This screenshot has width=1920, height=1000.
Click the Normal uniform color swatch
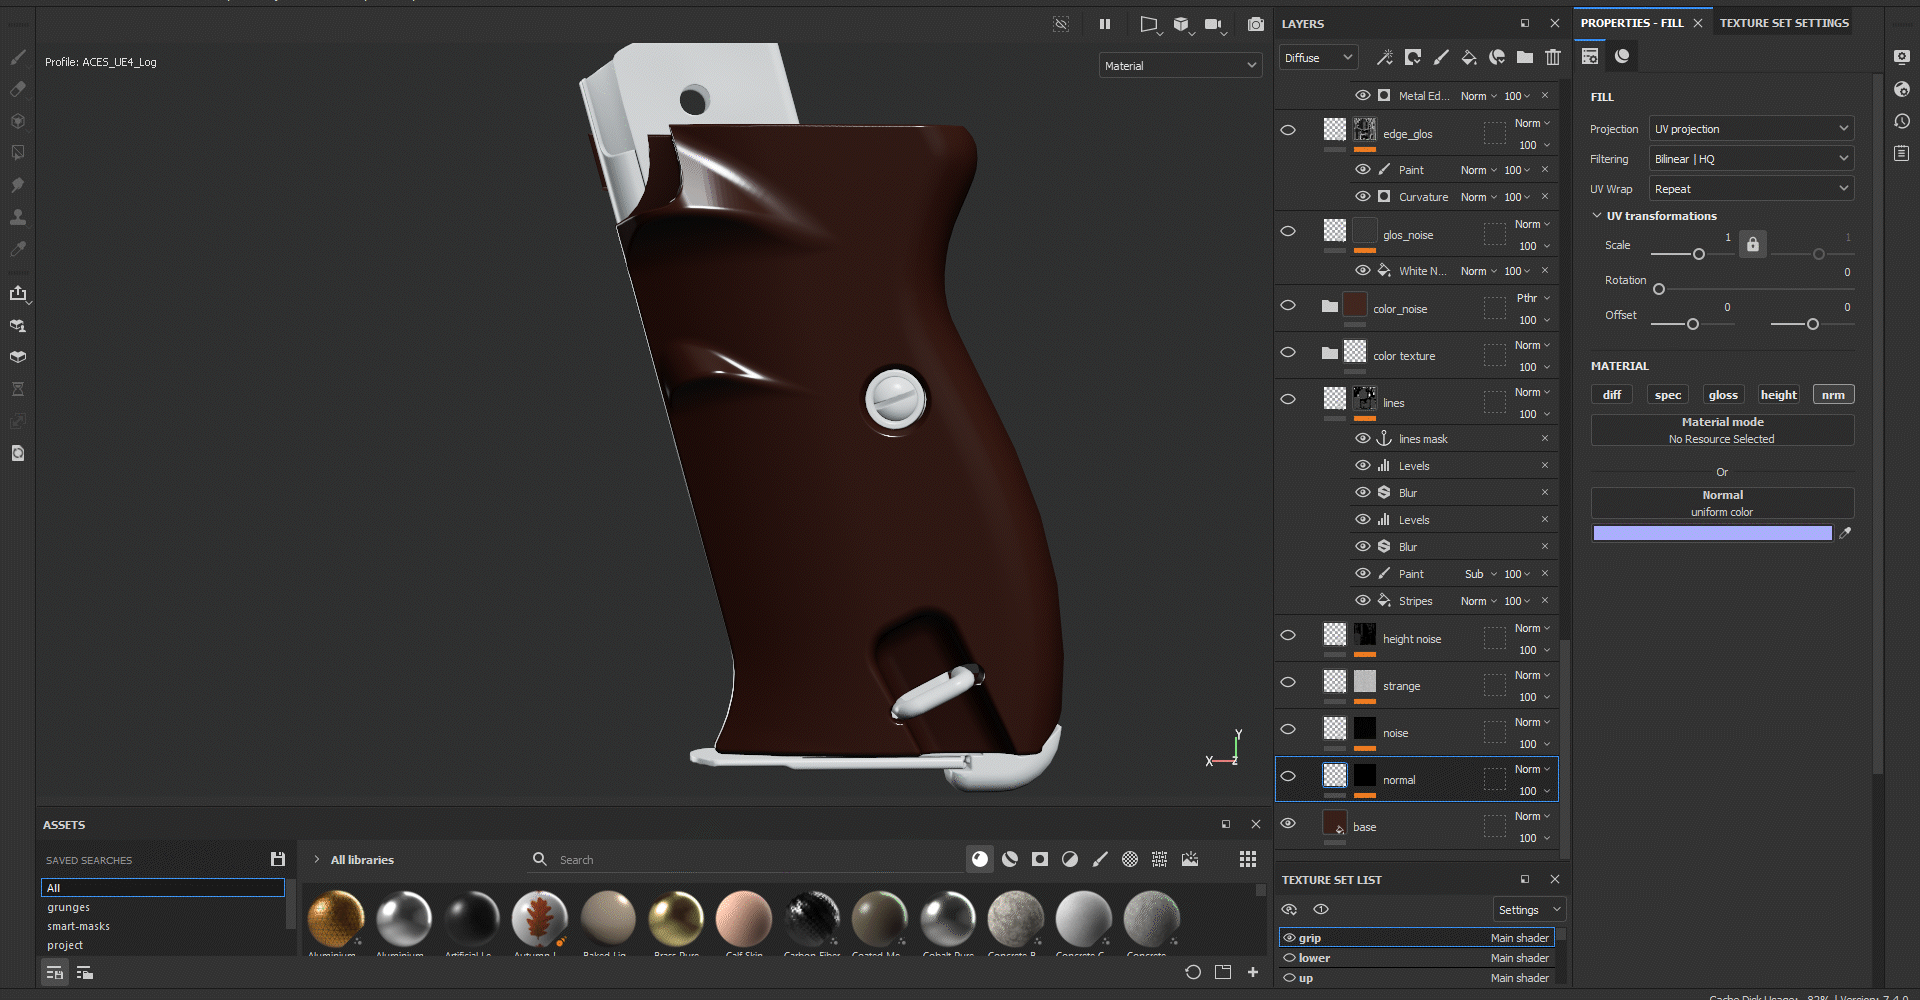point(1712,533)
